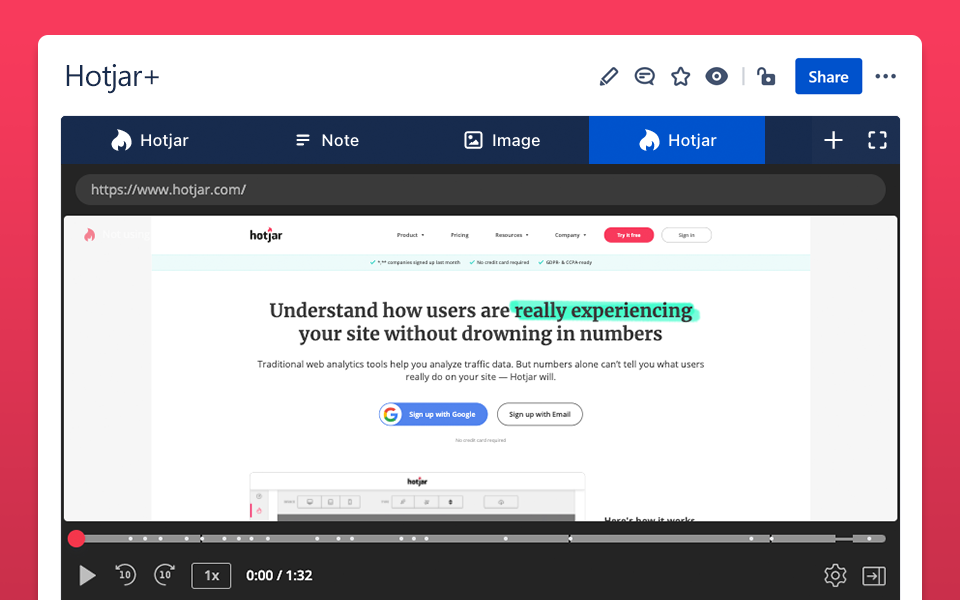960x600 pixels.
Task: Click the recording progress timeline bar
Action: click(x=480, y=539)
